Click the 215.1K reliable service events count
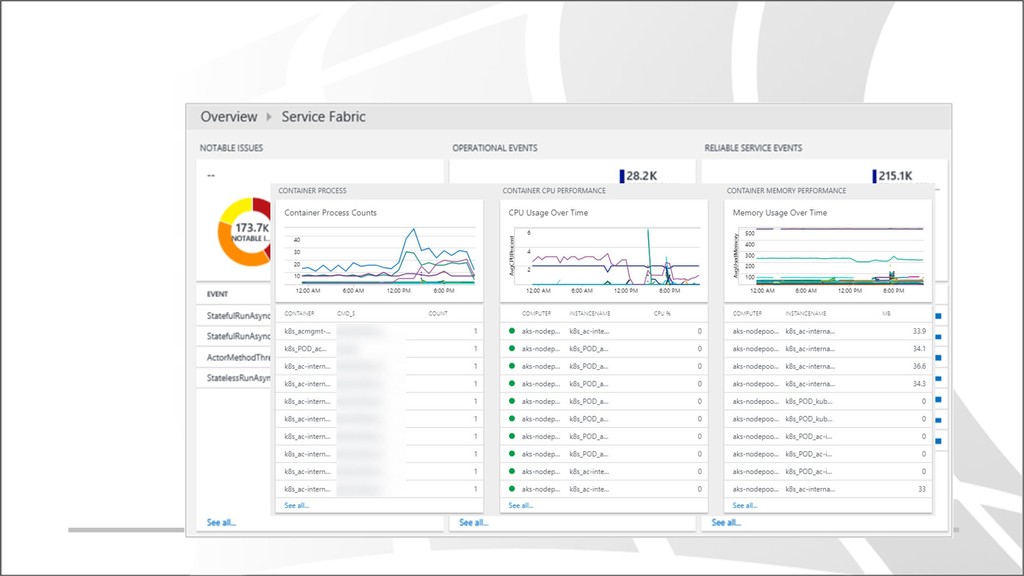The width and height of the screenshot is (1024, 576). click(895, 176)
